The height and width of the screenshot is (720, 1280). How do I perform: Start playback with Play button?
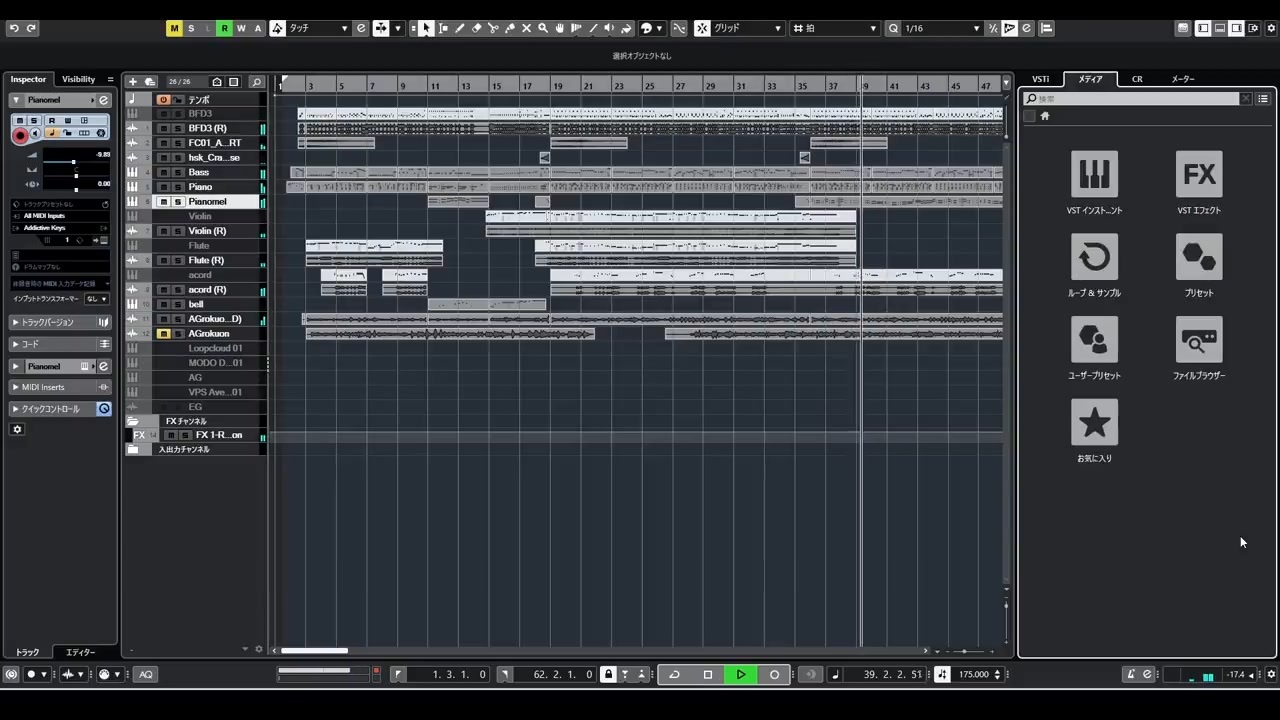click(741, 674)
